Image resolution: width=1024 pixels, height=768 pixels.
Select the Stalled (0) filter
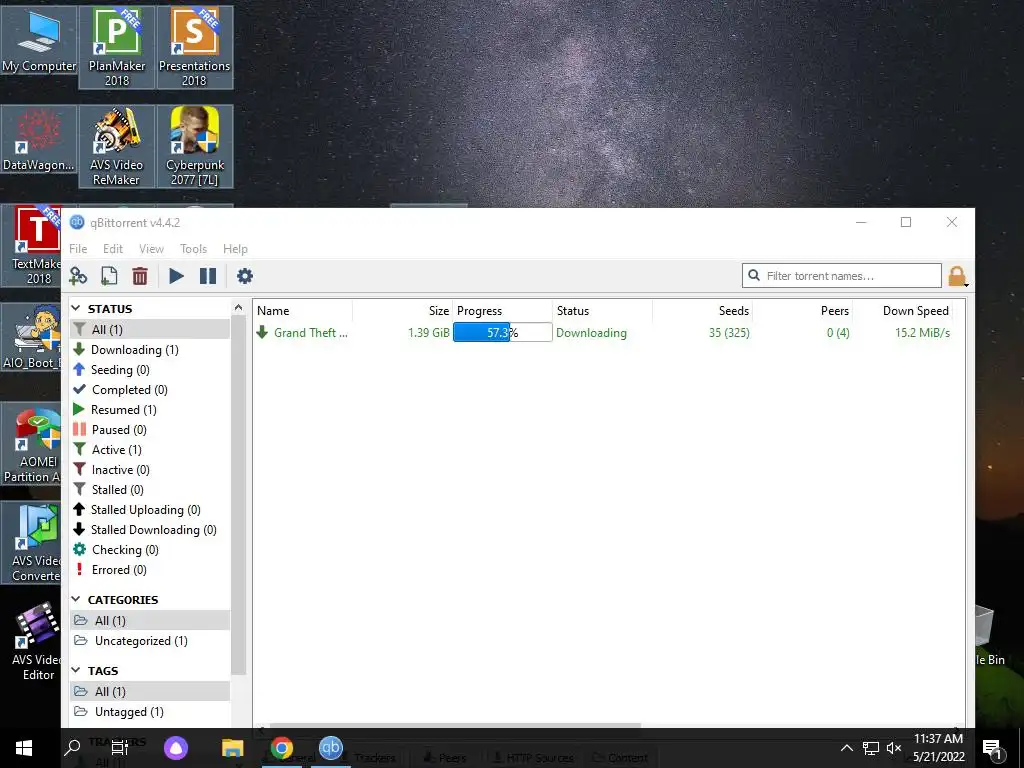pos(150,489)
